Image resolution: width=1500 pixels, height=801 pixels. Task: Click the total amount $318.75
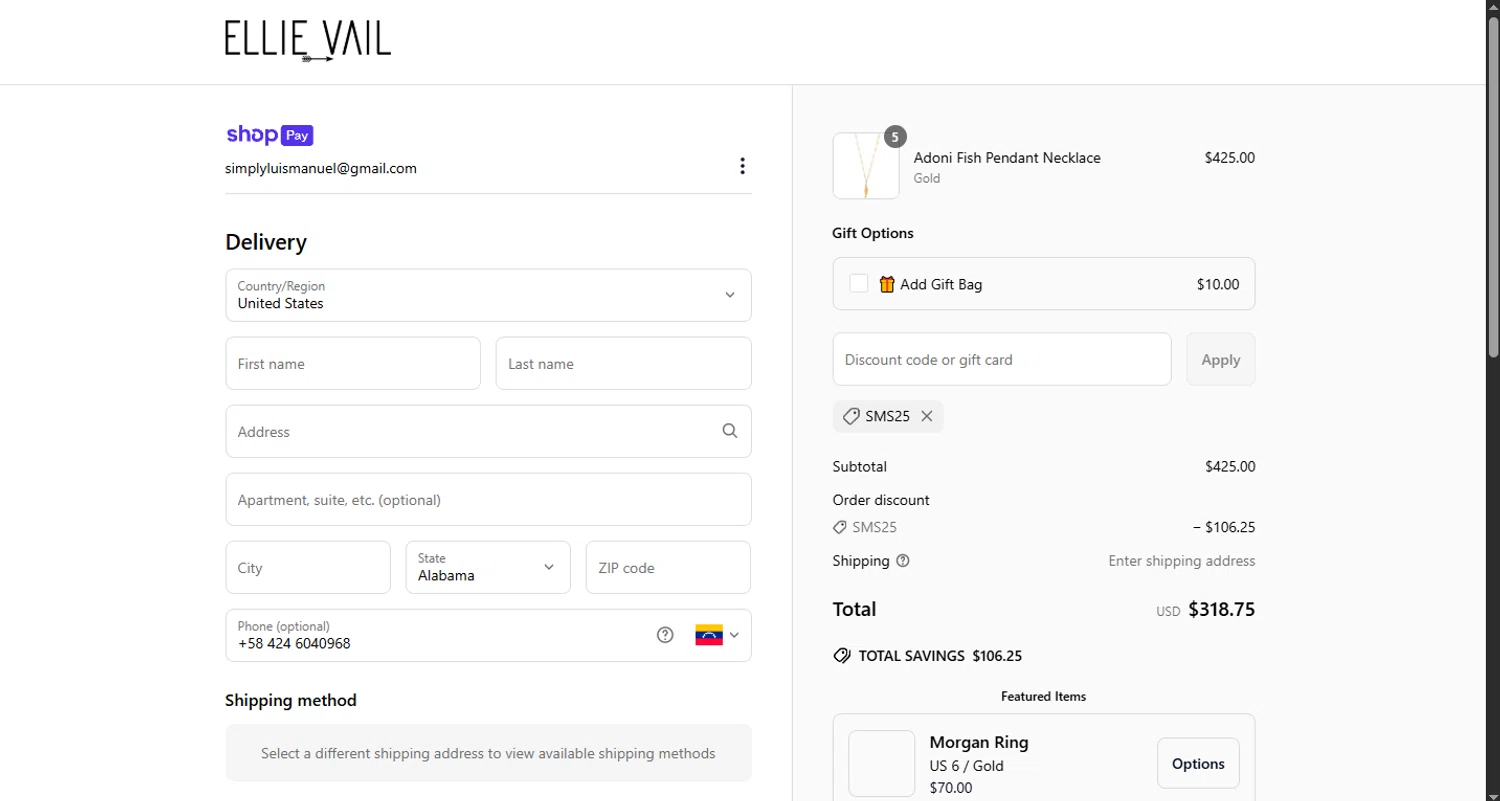pos(1221,609)
